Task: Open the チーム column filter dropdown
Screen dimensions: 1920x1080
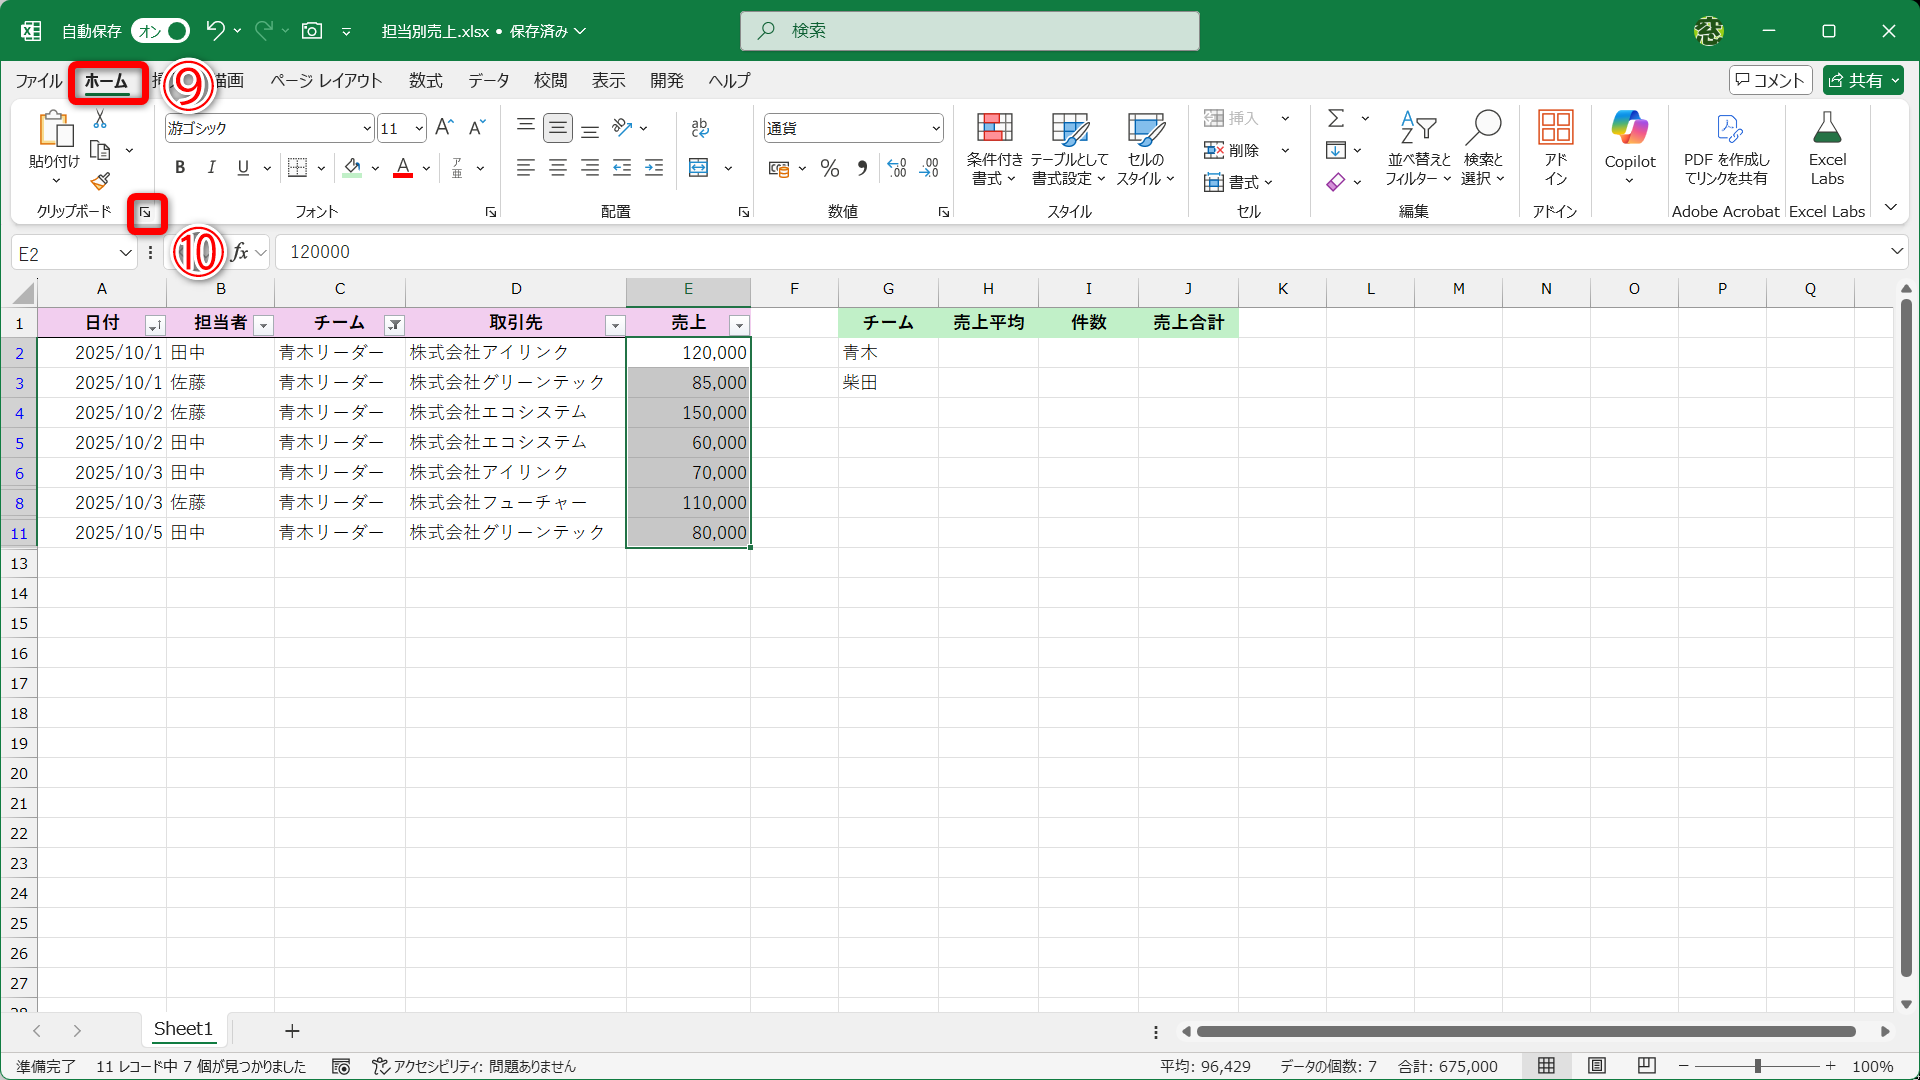Action: 394,325
